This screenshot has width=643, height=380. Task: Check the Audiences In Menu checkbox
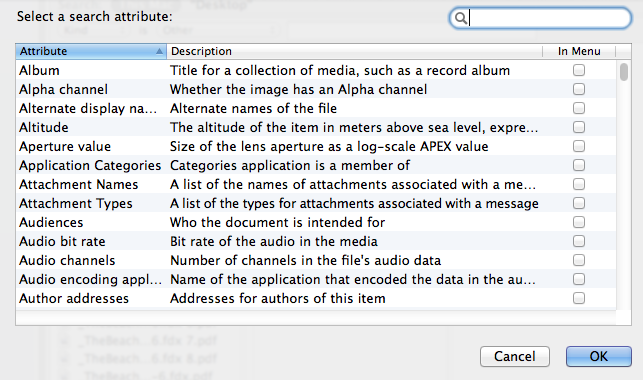click(579, 222)
